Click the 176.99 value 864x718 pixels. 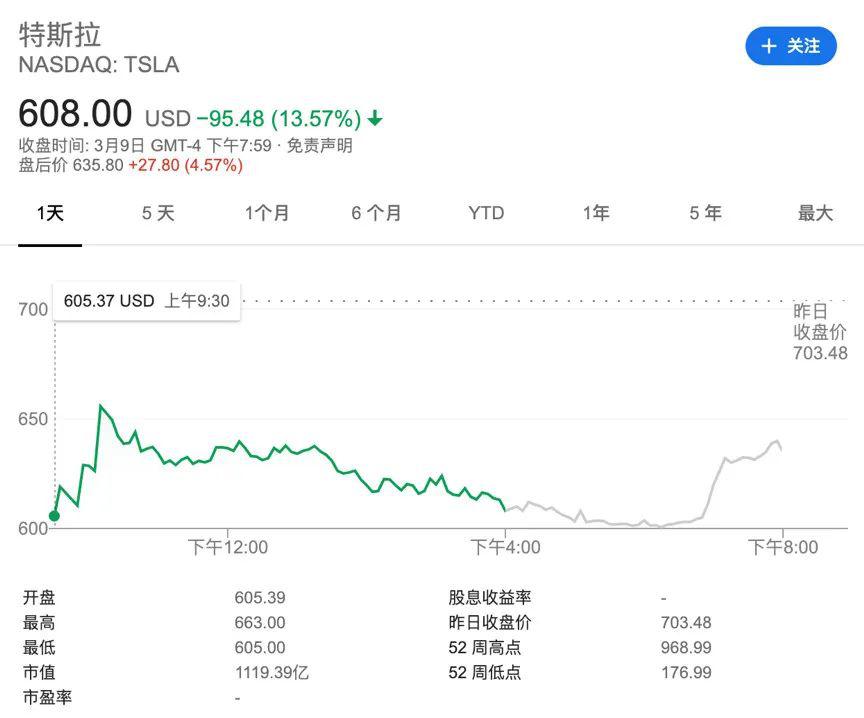coord(686,672)
